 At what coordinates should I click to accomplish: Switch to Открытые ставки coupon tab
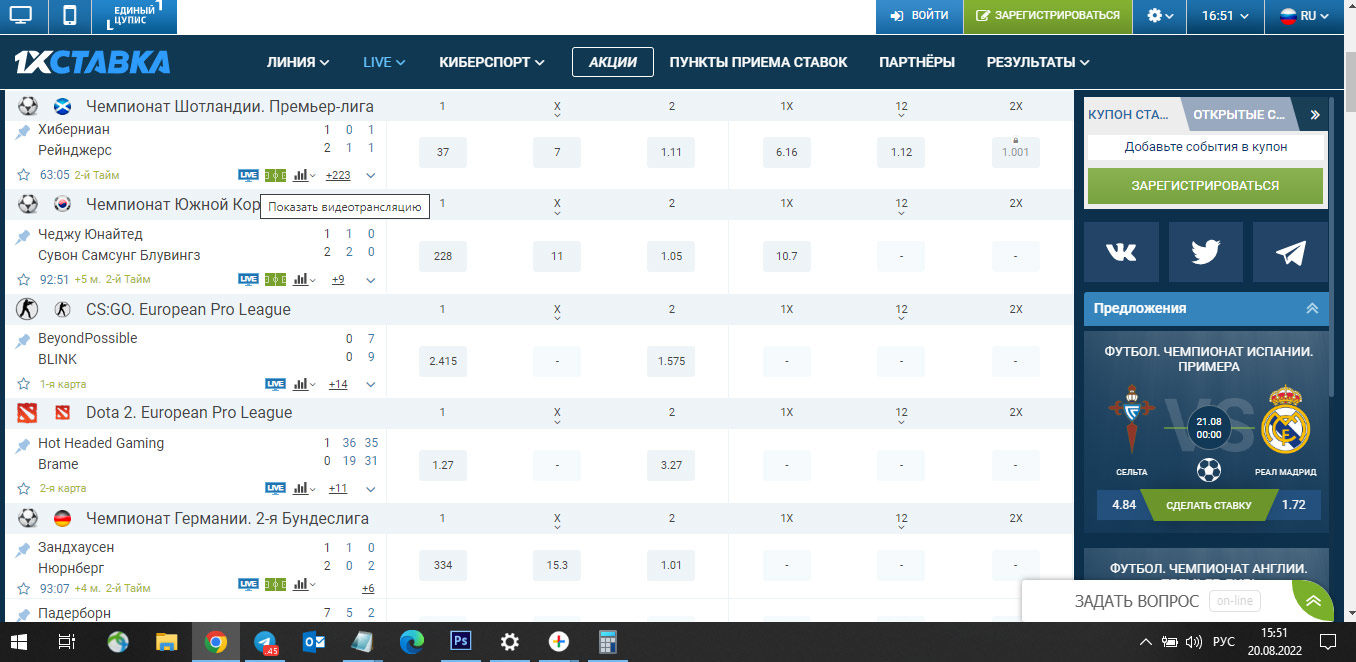click(x=1239, y=114)
